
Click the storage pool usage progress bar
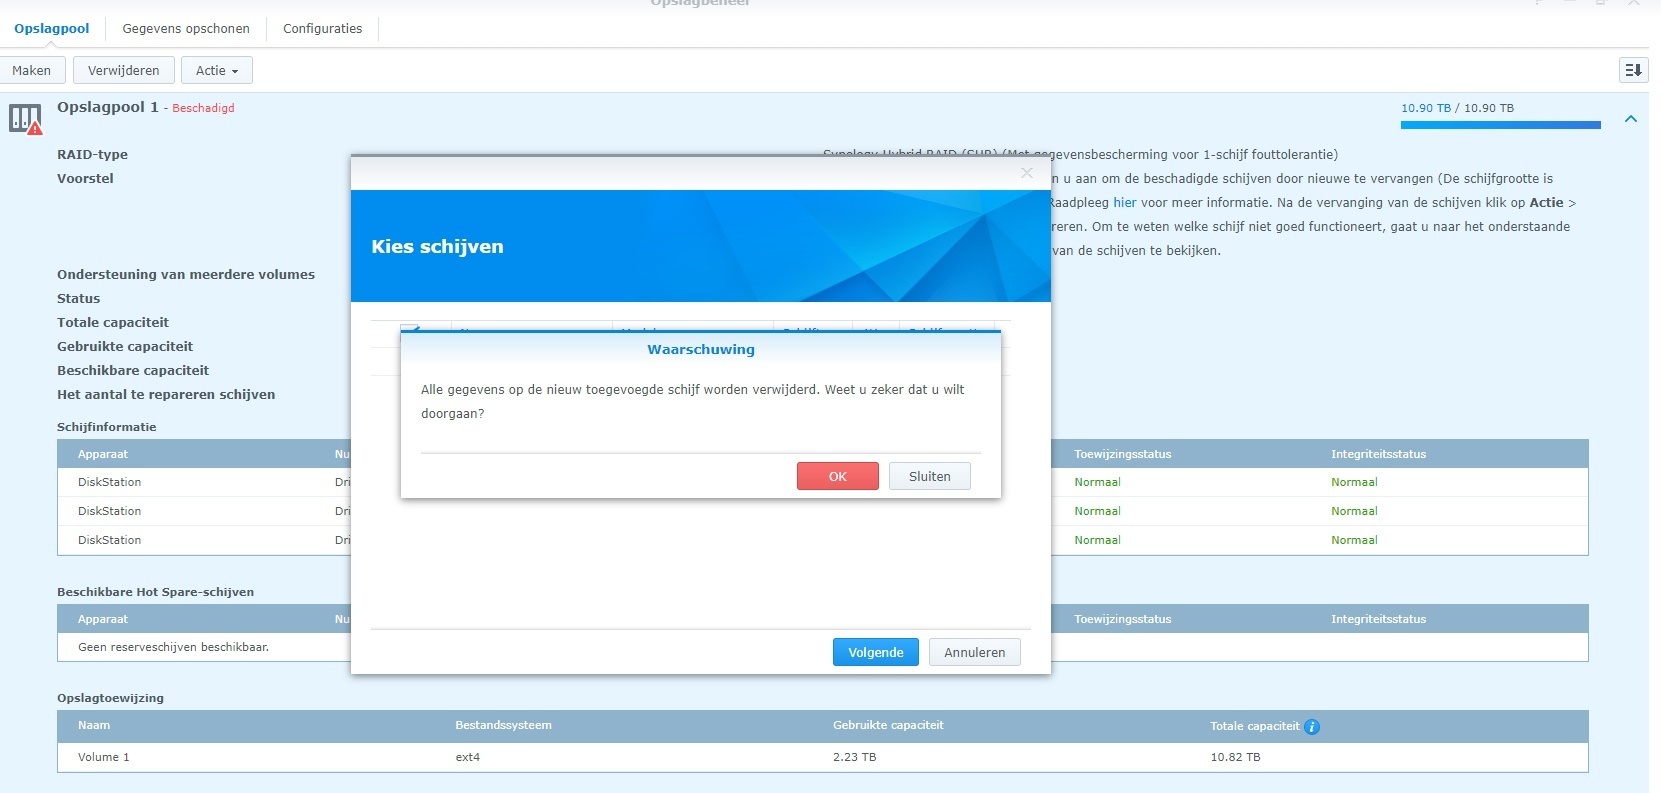1500,125
